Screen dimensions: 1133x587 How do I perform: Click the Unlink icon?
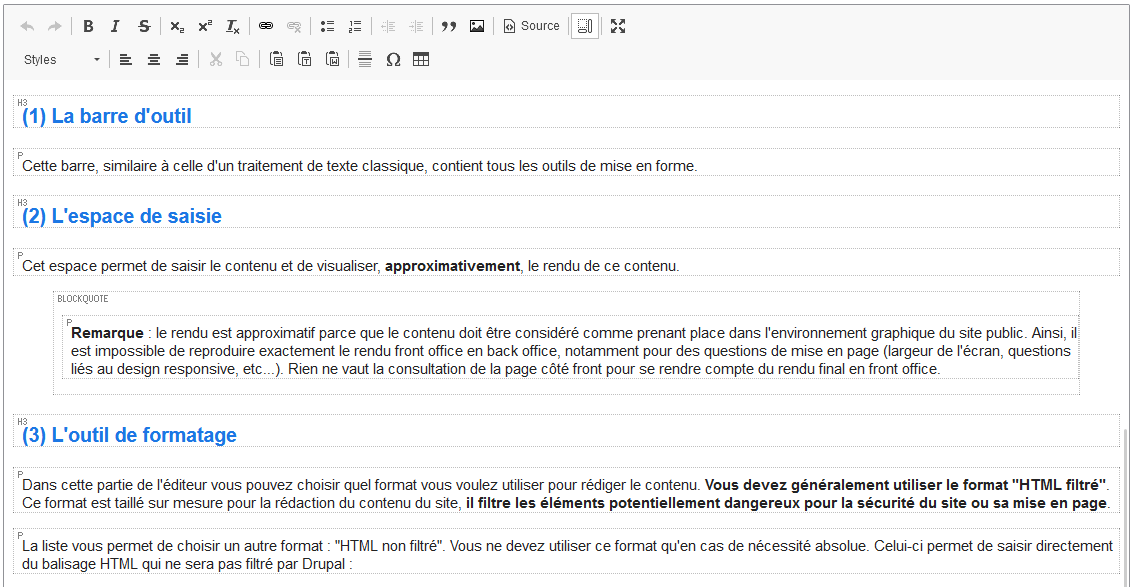pyautogui.click(x=294, y=25)
